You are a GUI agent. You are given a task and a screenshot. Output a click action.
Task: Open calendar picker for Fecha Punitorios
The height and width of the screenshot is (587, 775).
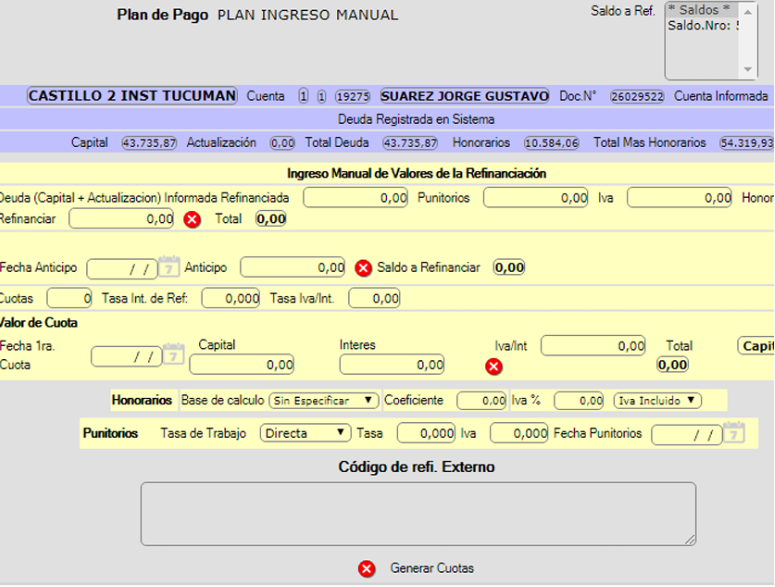click(x=734, y=434)
